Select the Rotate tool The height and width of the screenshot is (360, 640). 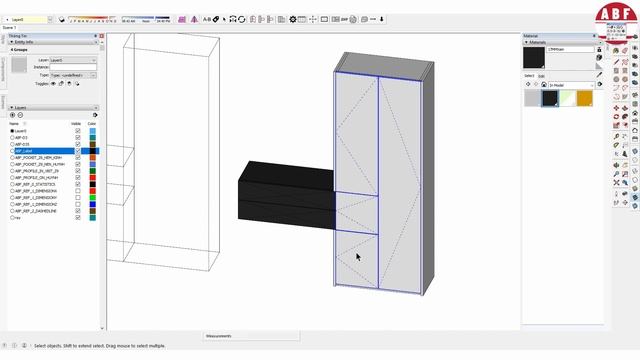(x=616, y=117)
